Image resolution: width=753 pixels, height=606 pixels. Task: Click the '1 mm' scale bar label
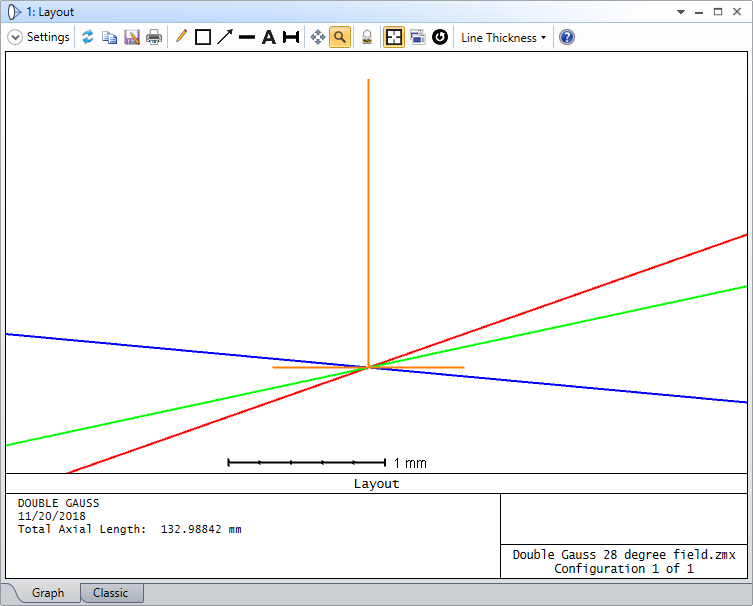(410, 463)
